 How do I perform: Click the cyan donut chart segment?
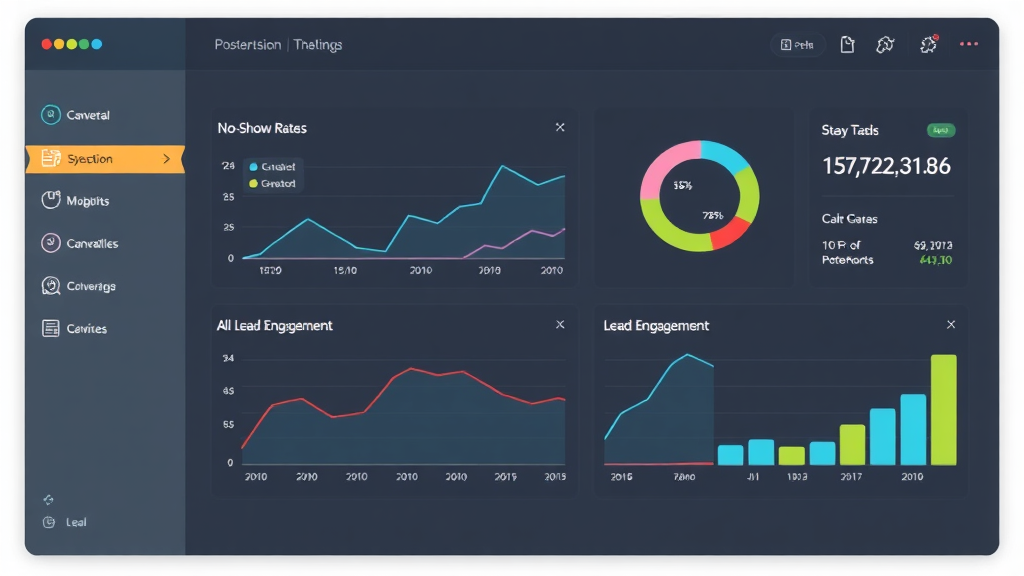(x=725, y=155)
